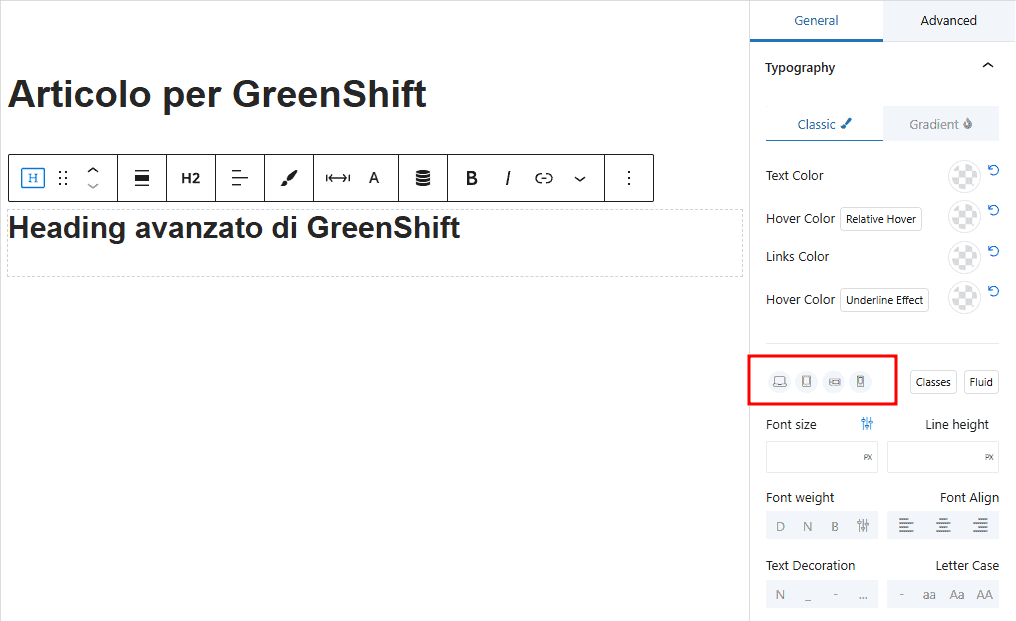Reset the Hover Color beside Underline Effect

993,291
